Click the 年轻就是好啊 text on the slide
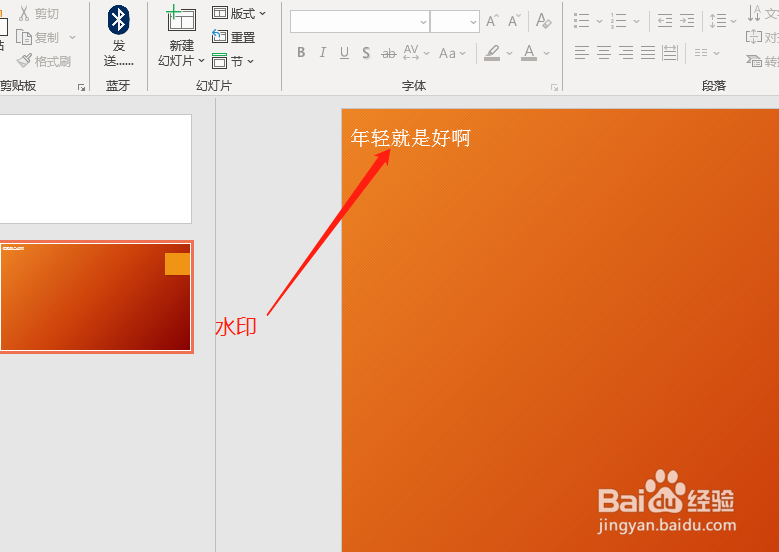This screenshot has height=552, width=779. [410, 138]
